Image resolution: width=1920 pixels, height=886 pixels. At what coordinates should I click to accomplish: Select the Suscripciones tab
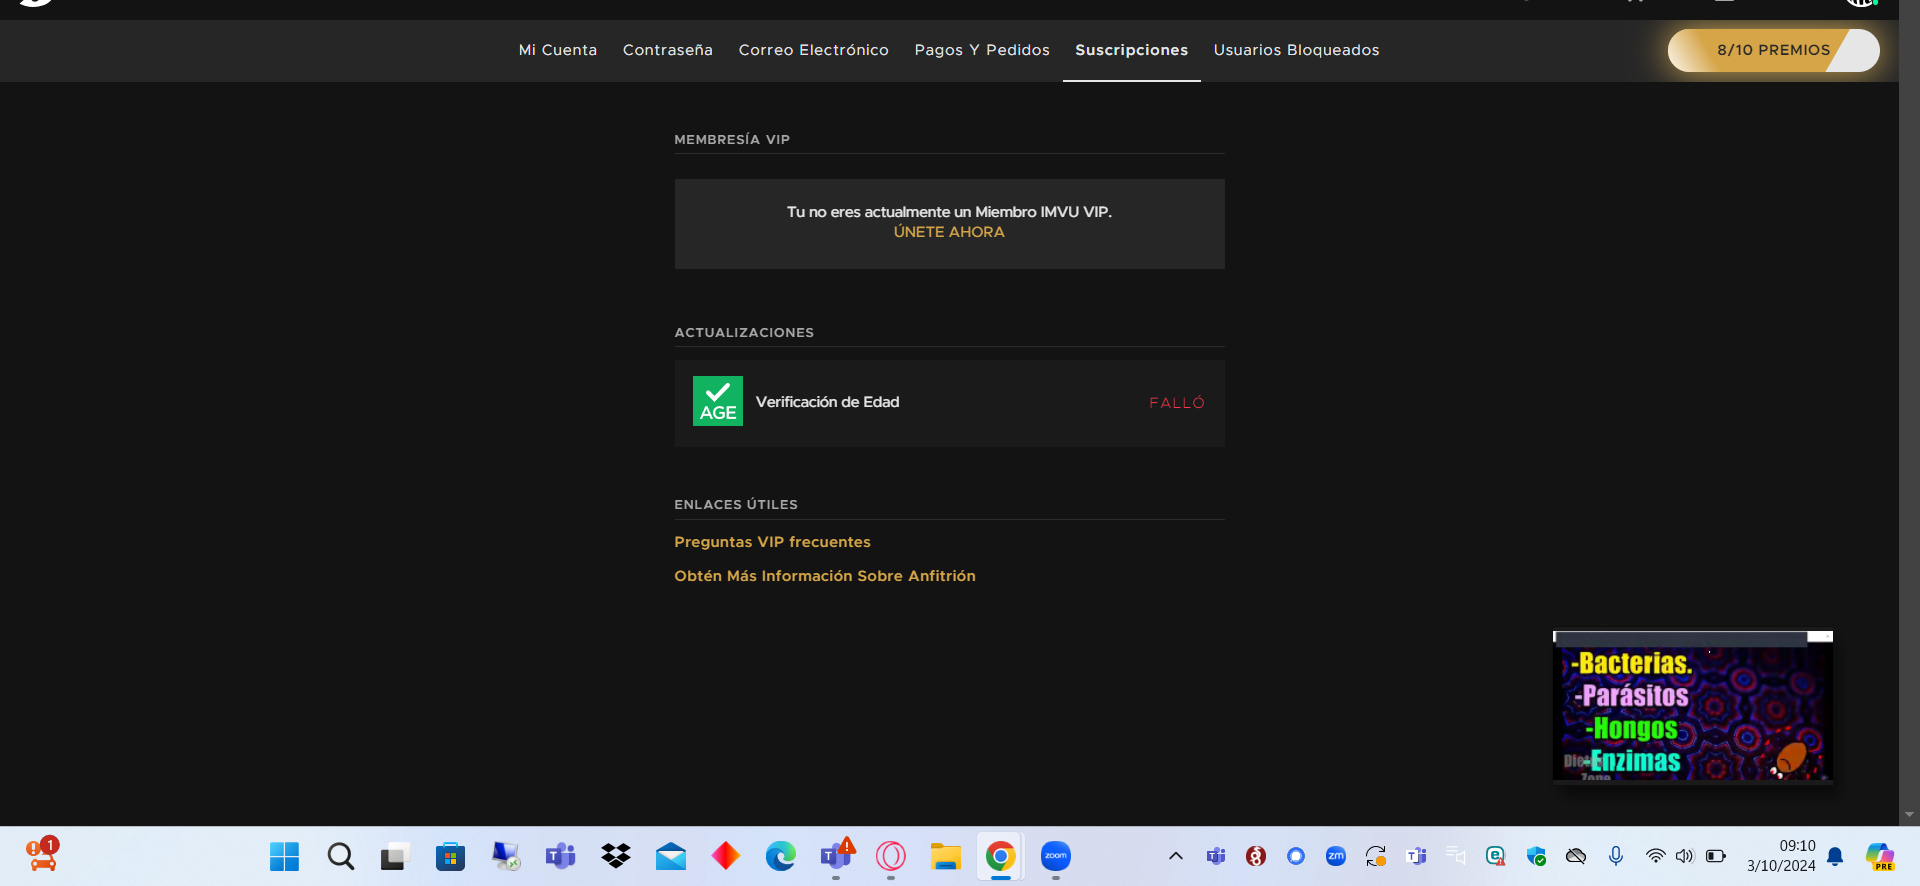pos(1132,50)
